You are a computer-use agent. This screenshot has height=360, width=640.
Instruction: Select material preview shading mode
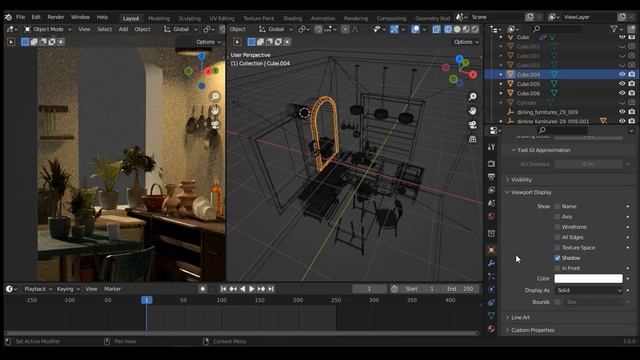pyautogui.click(x=466, y=29)
